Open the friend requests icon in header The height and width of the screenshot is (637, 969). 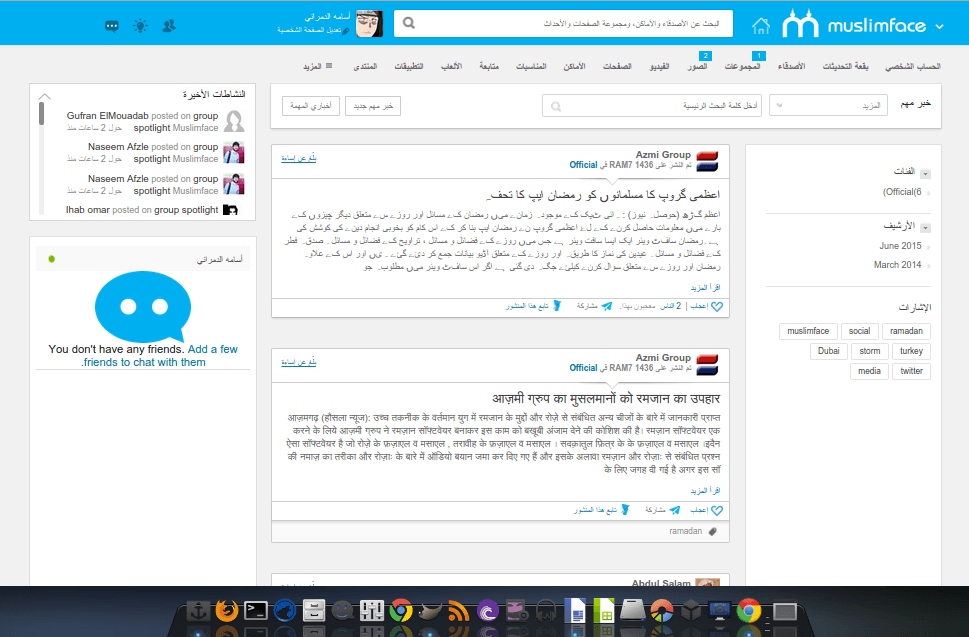point(168,26)
